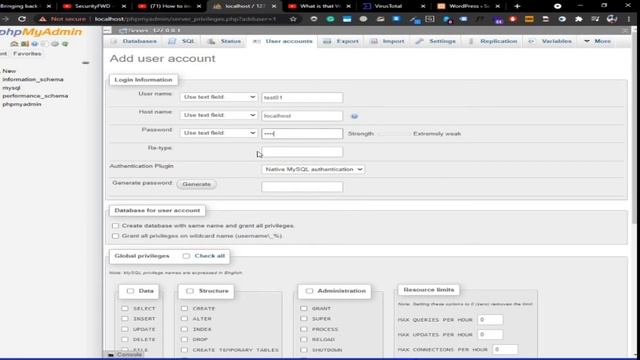Image resolution: width=640 pixels, height=360 pixels.
Task: Enable the UPDATE privilege checkbox
Action: (x=125, y=329)
